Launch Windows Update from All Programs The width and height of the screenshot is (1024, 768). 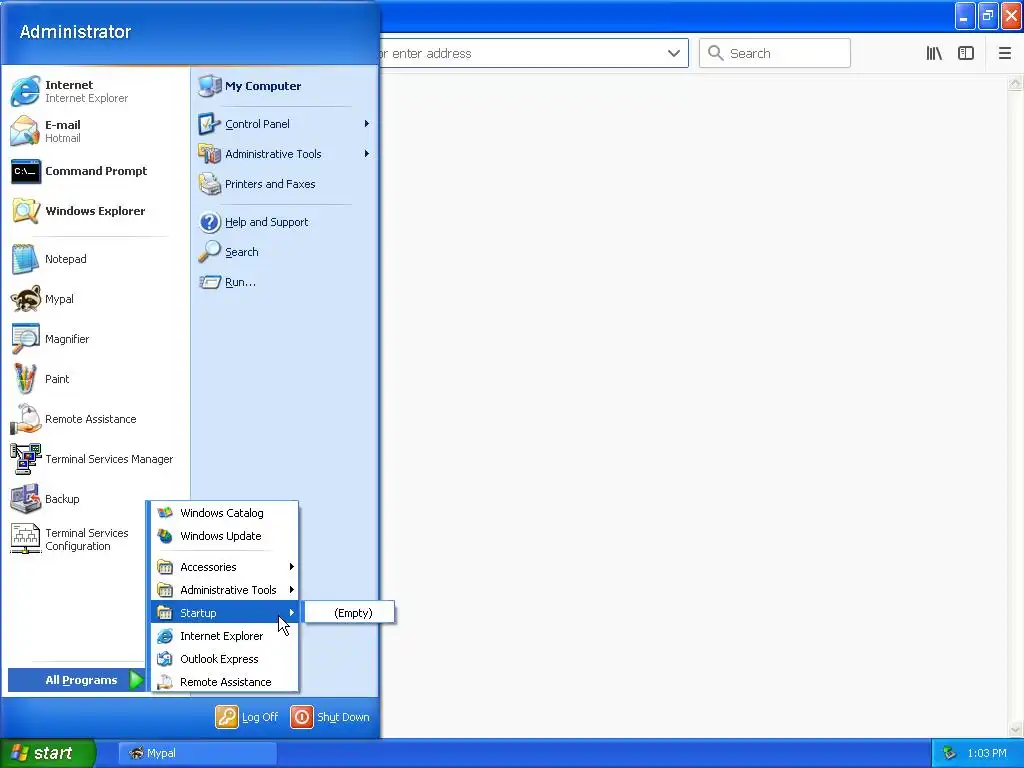(x=225, y=536)
